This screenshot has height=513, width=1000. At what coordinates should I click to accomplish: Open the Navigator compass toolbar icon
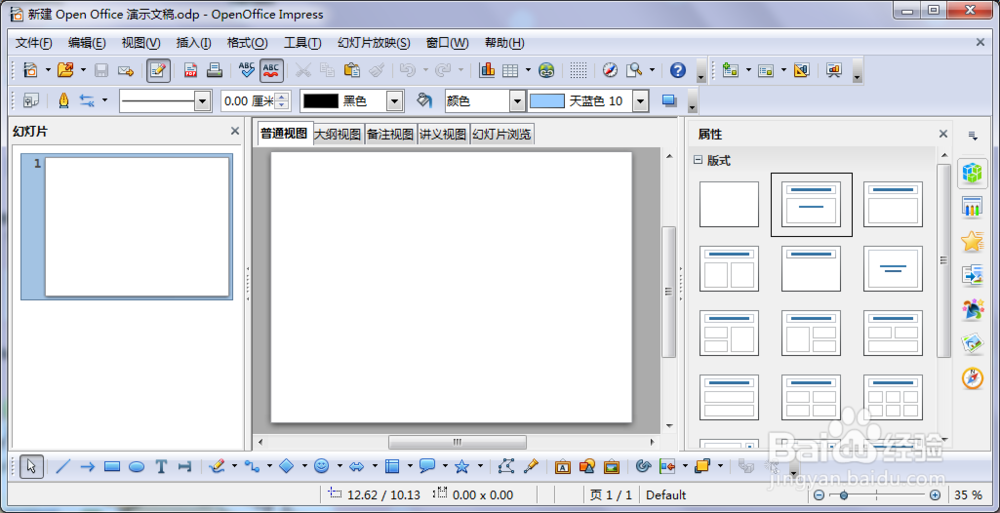tap(610, 70)
